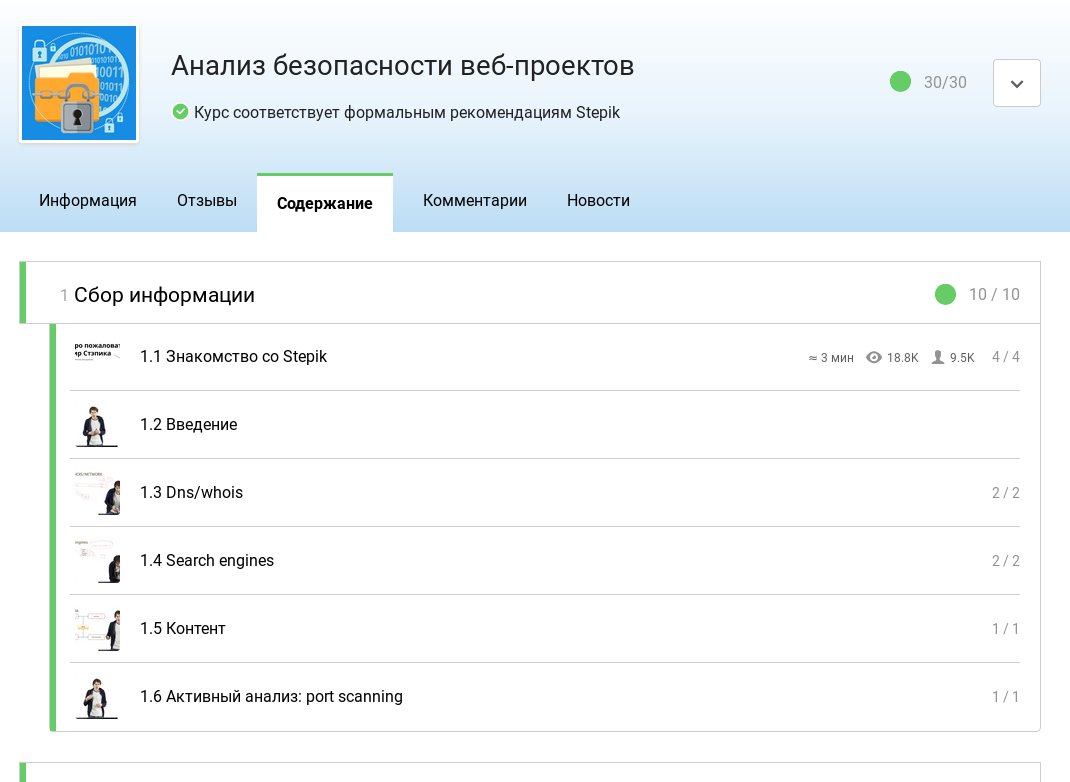Open lesson "1.3 Dns/whois"
Image resolution: width=1070 pixels, height=782 pixels.
click(191, 493)
